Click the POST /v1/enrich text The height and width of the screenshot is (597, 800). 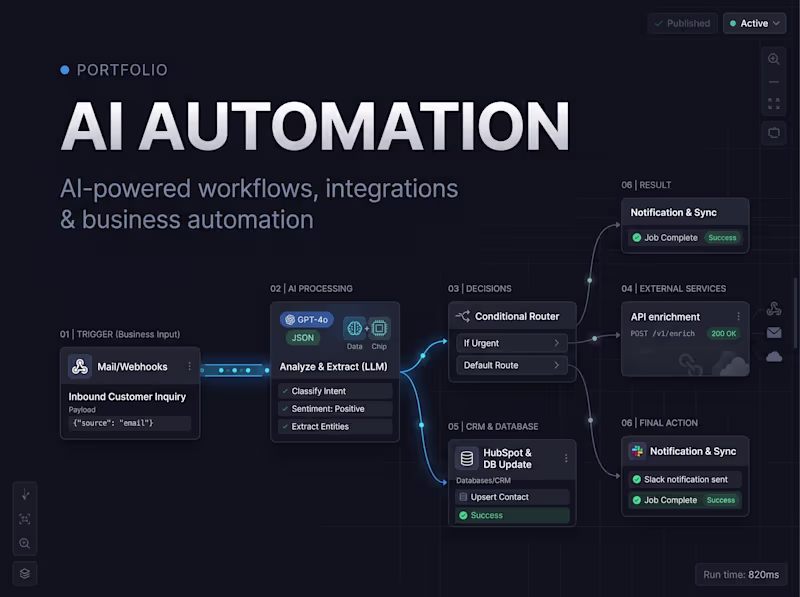(662, 334)
